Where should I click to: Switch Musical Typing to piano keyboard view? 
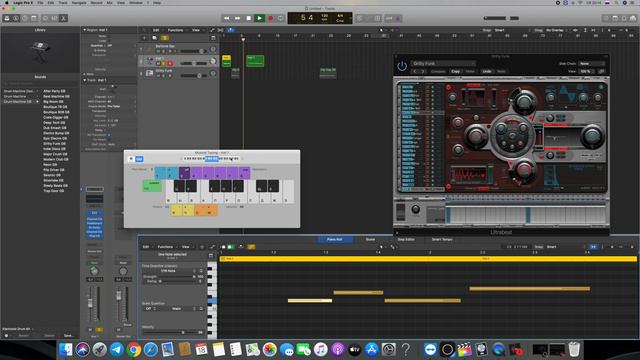131,159
